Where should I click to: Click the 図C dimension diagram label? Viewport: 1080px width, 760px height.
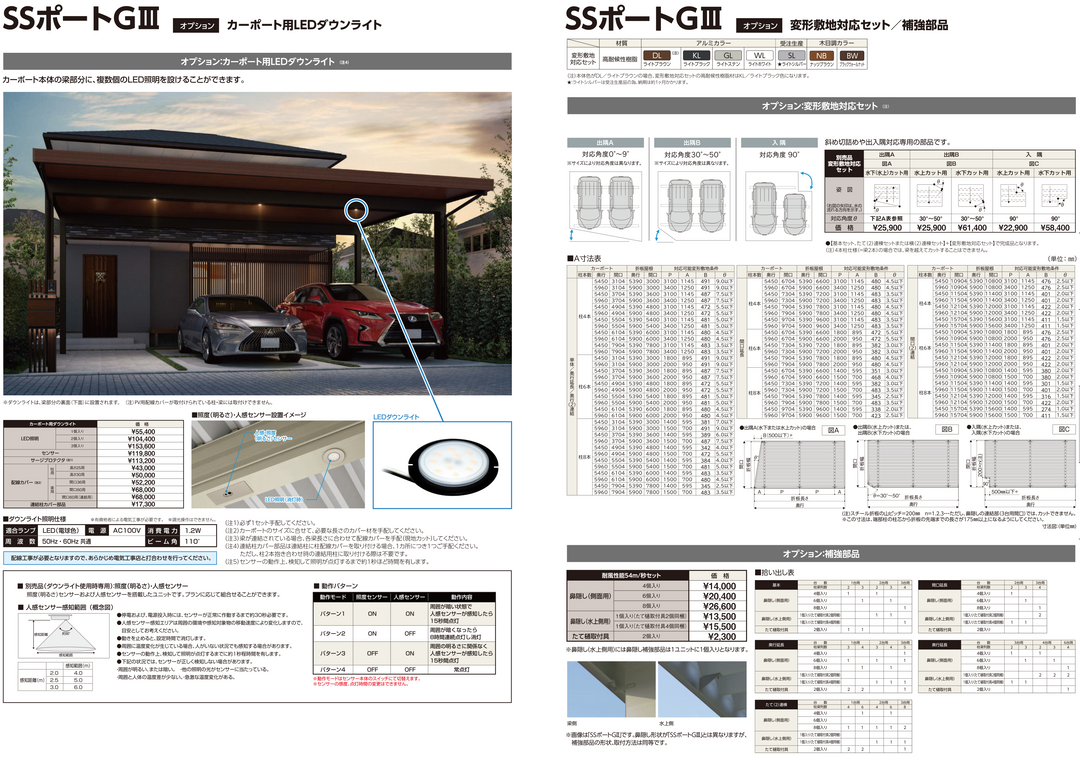(1064, 429)
